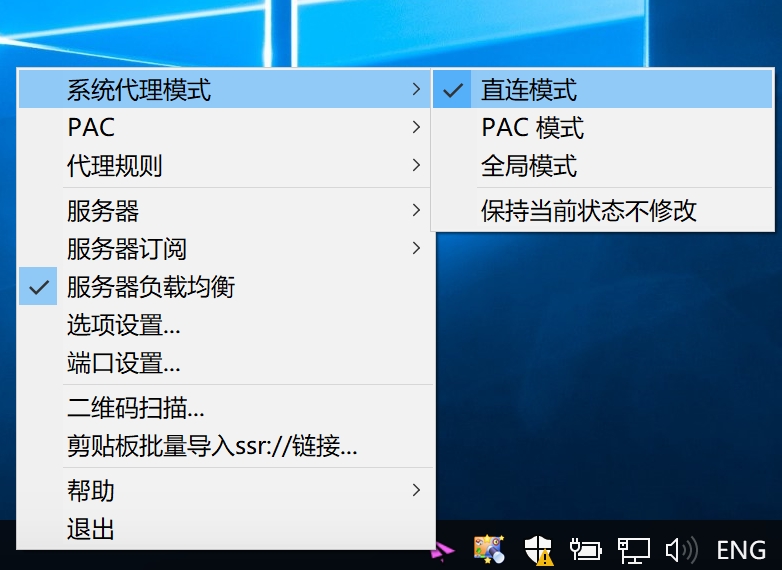Click the battery power tray icon
782x570 pixels.
(585, 548)
